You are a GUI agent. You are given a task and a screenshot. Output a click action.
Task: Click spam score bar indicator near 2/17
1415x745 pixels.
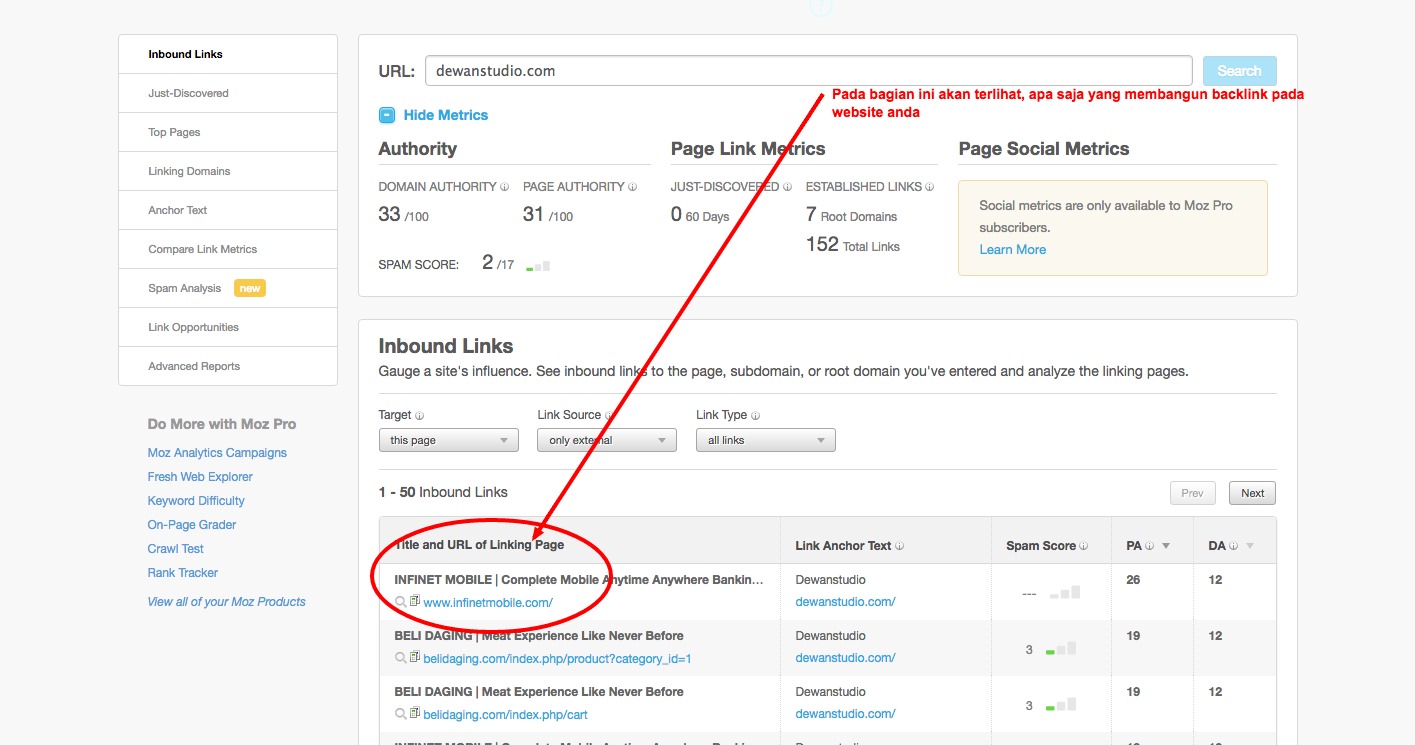click(538, 266)
